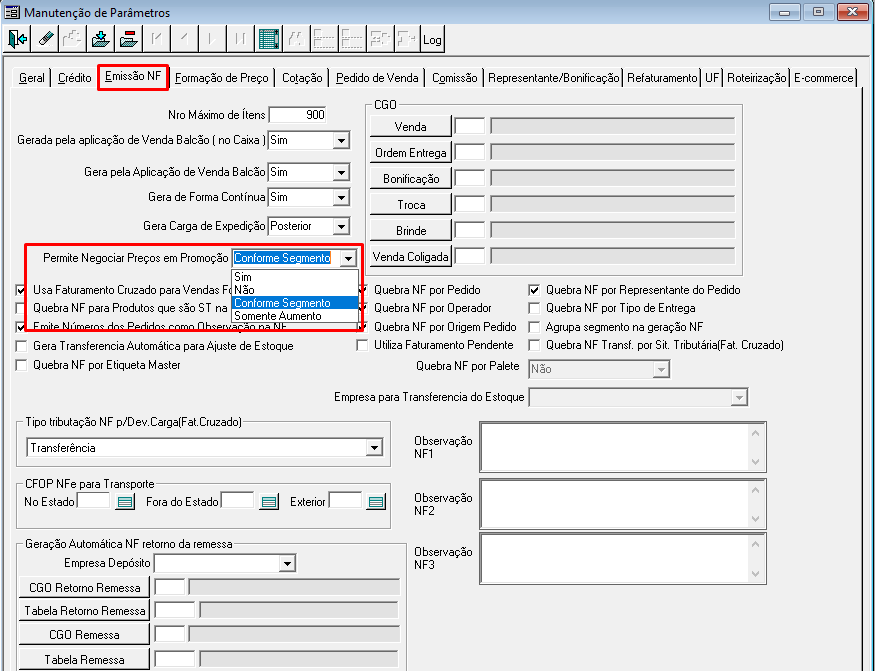Enable Quebra NF por Etiqueta Master checkbox
The image size is (875, 671).
pyautogui.click(x=21, y=365)
